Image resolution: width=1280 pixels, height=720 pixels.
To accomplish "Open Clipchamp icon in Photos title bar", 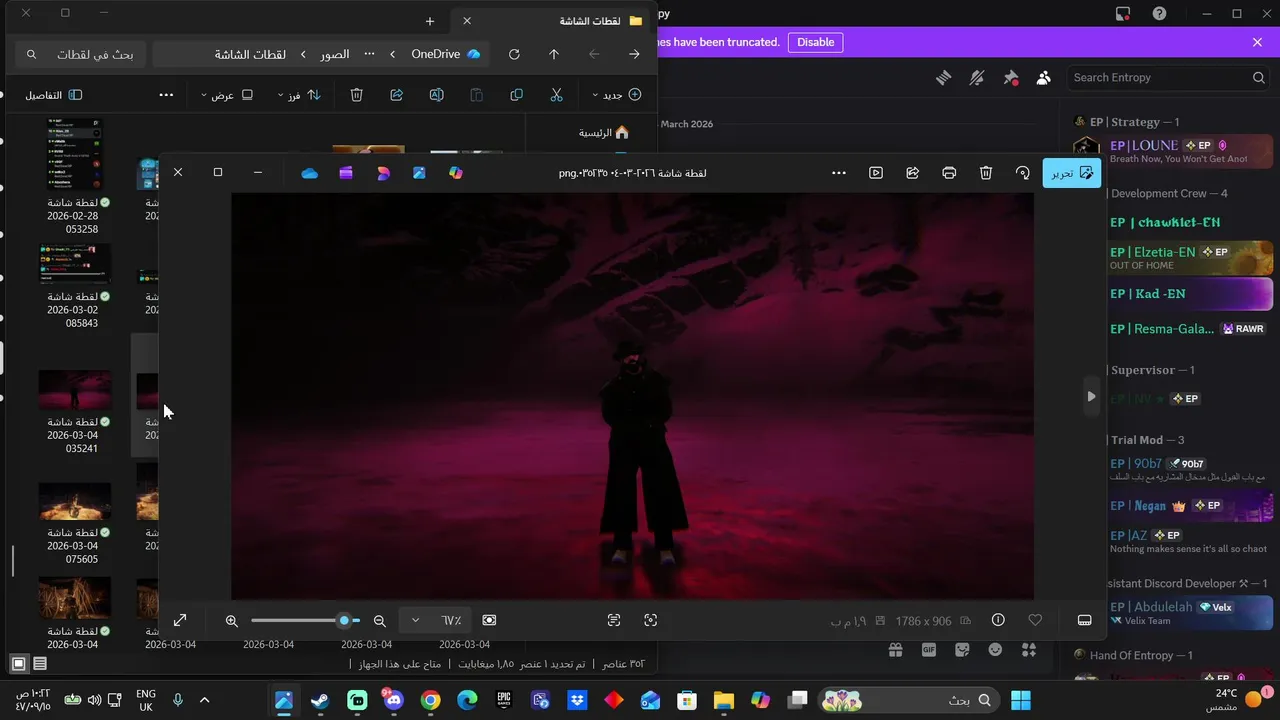I will [346, 173].
